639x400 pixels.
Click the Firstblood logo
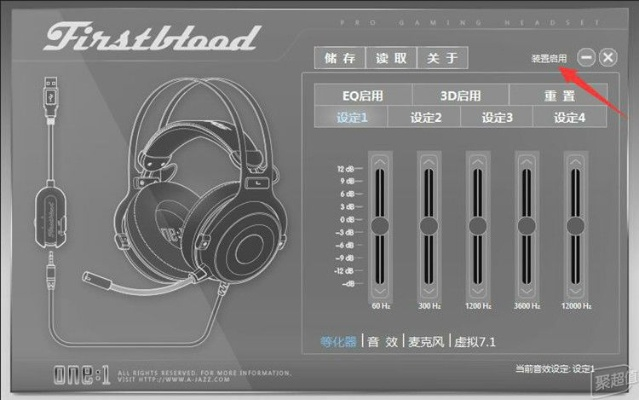coord(152,38)
